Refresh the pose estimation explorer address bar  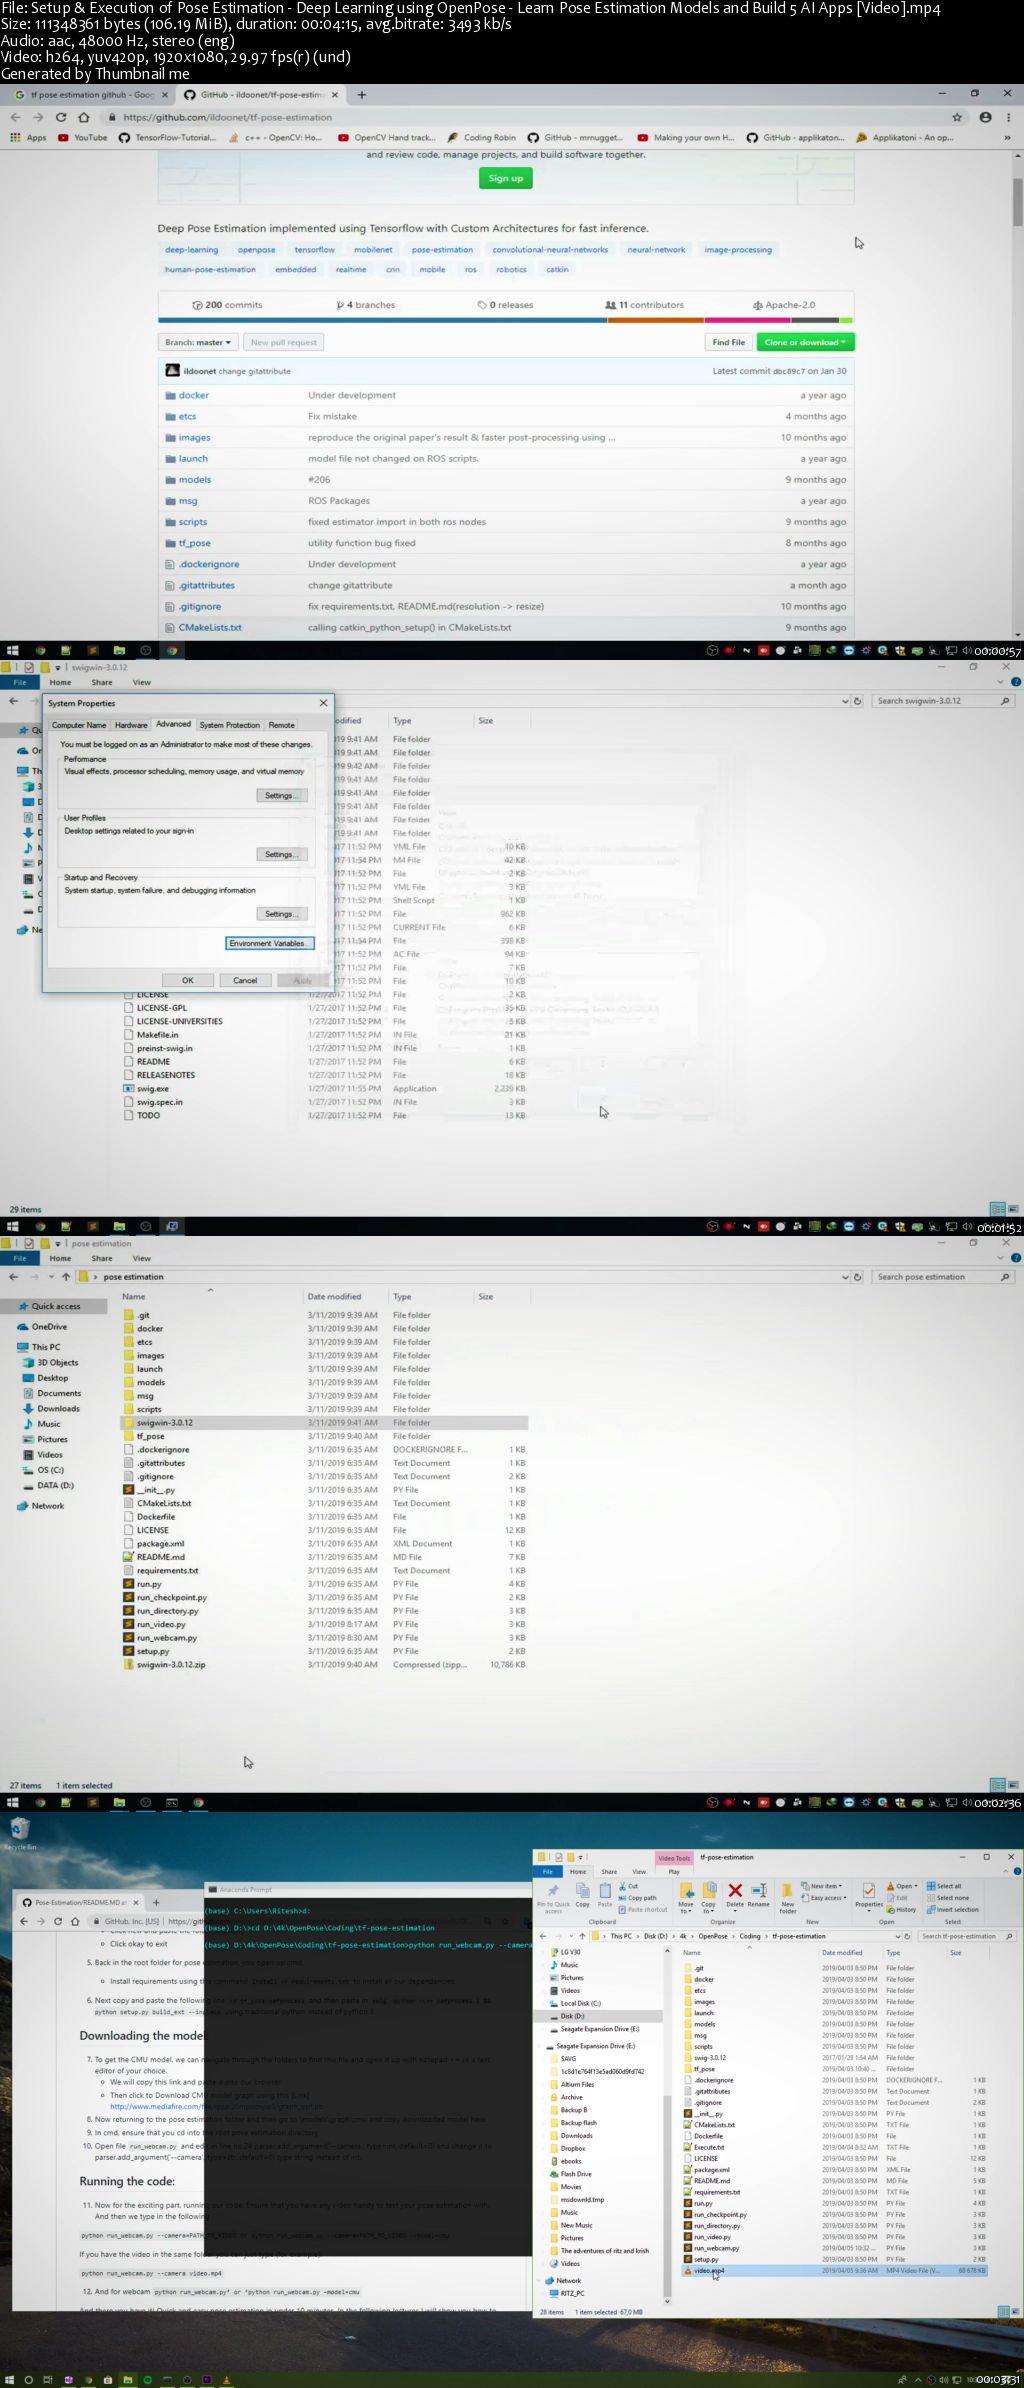click(857, 1277)
